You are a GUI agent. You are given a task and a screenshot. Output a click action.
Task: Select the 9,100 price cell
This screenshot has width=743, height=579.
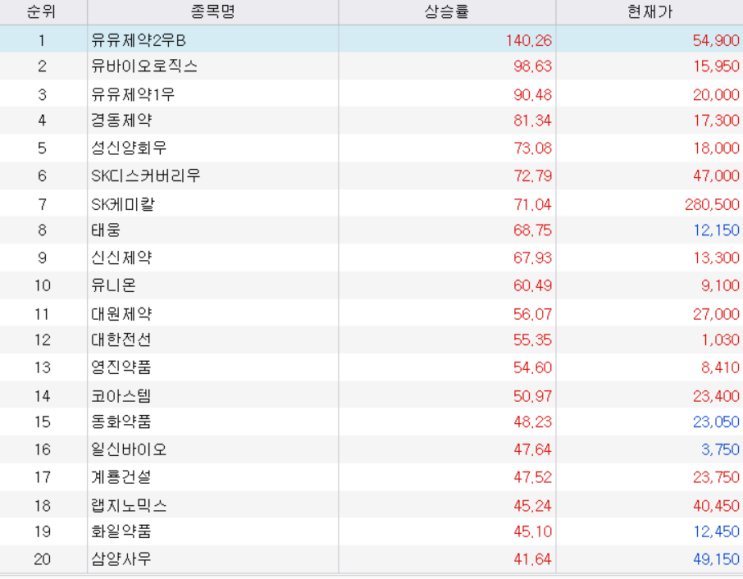coord(720,285)
